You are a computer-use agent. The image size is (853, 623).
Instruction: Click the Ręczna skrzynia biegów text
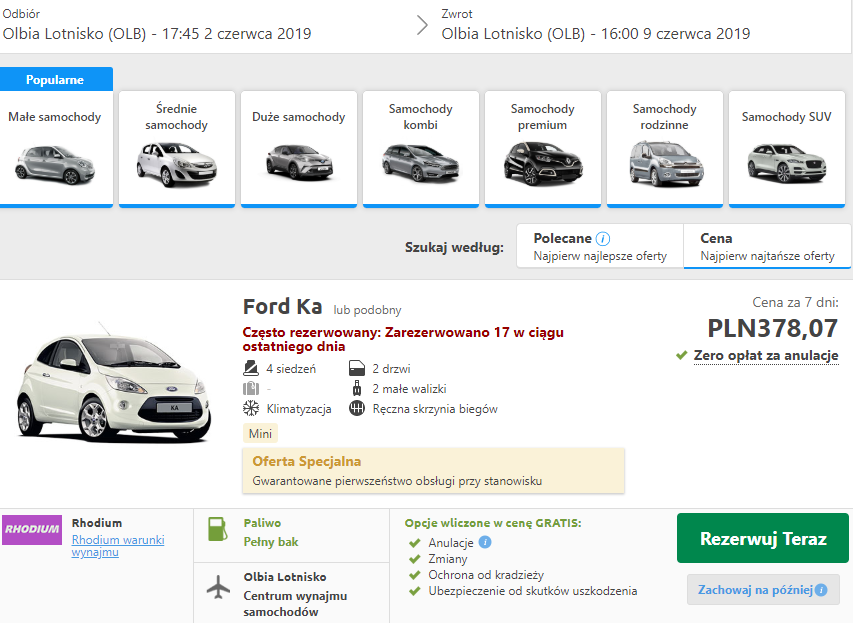pyautogui.click(x=435, y=409)
